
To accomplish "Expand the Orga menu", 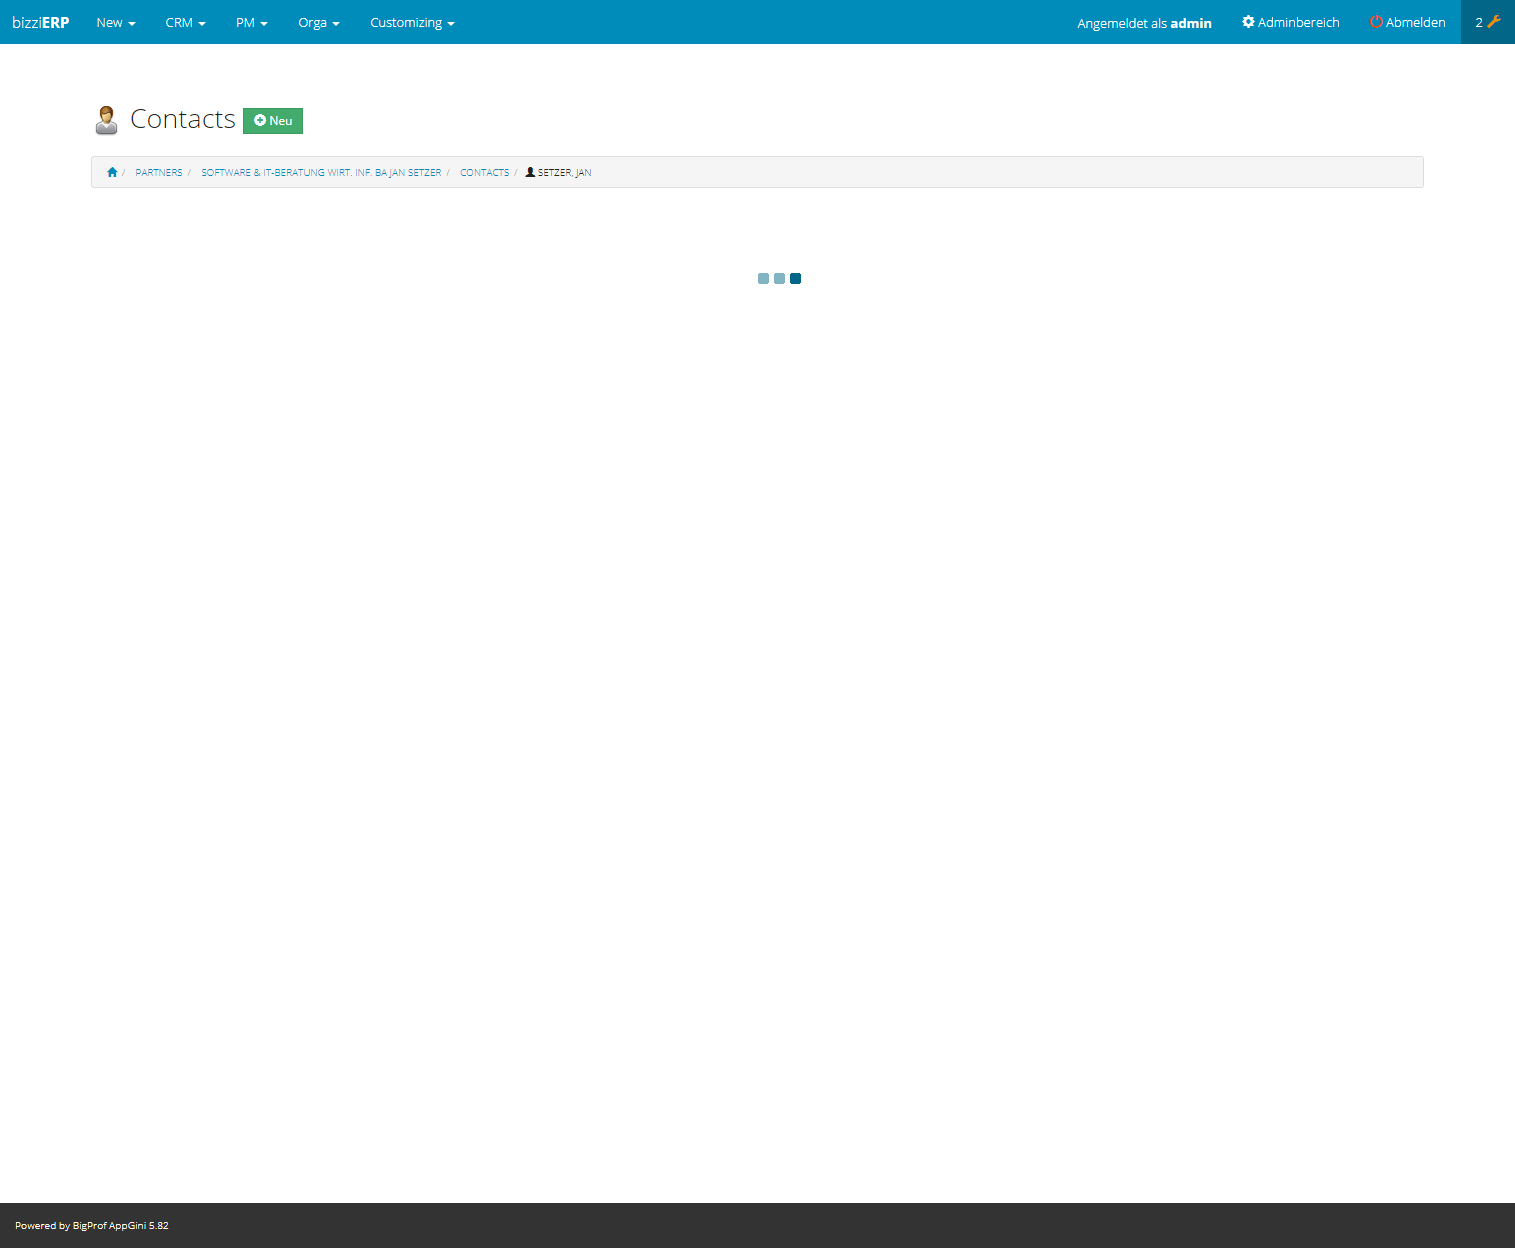I will pyautogui.click(x=319, y=22).
